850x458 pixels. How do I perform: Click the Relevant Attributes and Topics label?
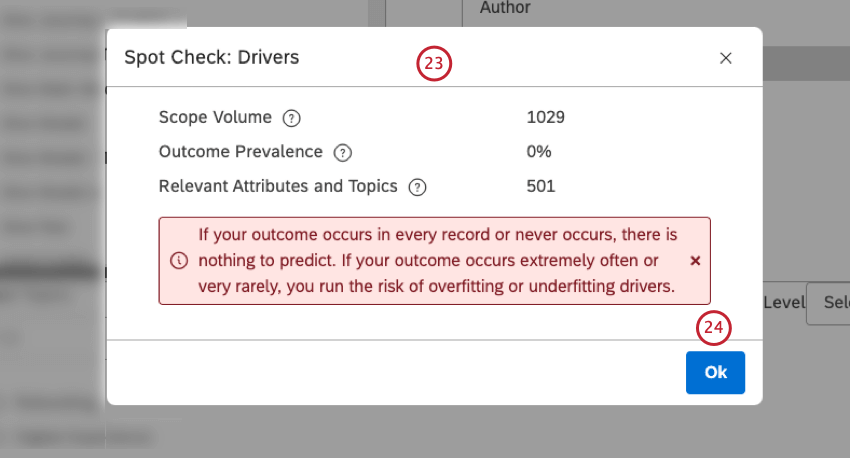click(278, 186)
